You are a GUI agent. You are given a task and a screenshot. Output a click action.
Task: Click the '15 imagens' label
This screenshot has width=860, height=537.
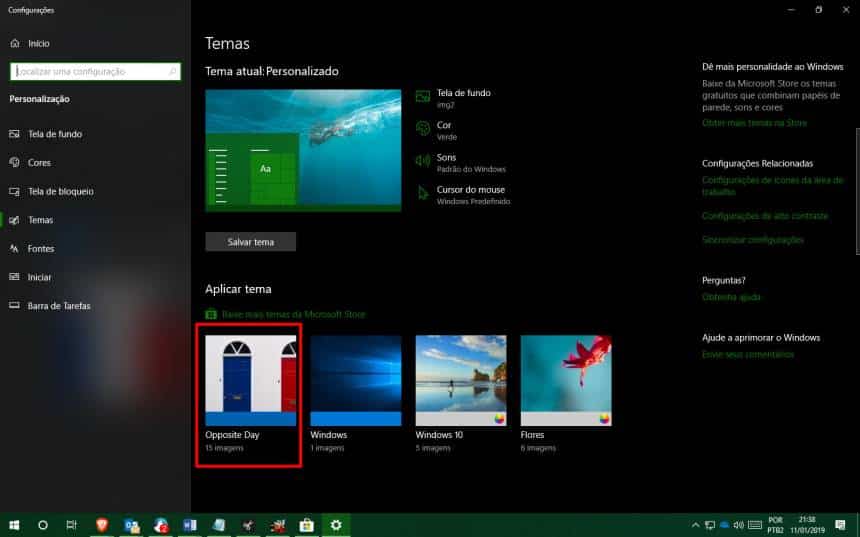point(224,448)
